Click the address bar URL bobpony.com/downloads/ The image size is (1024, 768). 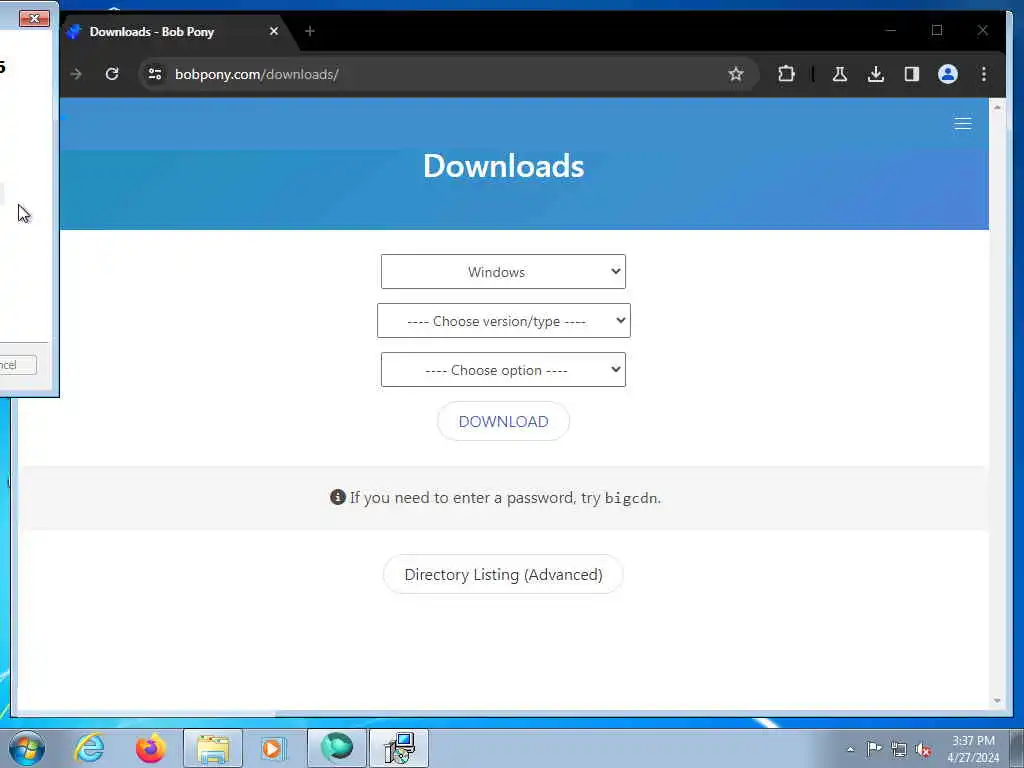click(x=257, y=74)
